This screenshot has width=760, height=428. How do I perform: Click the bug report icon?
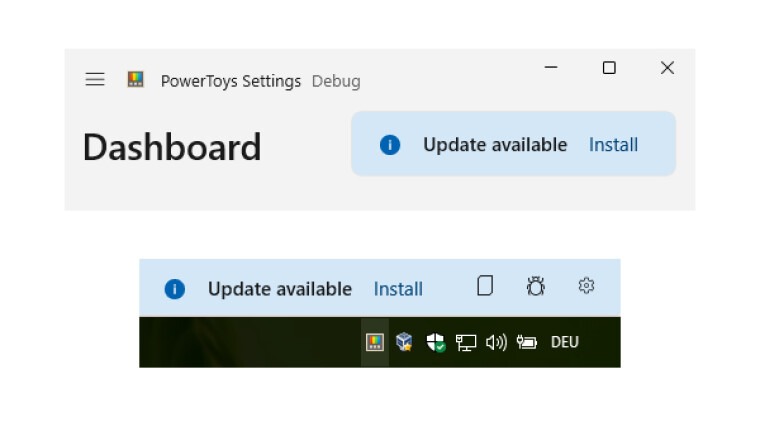coord(536,287)
